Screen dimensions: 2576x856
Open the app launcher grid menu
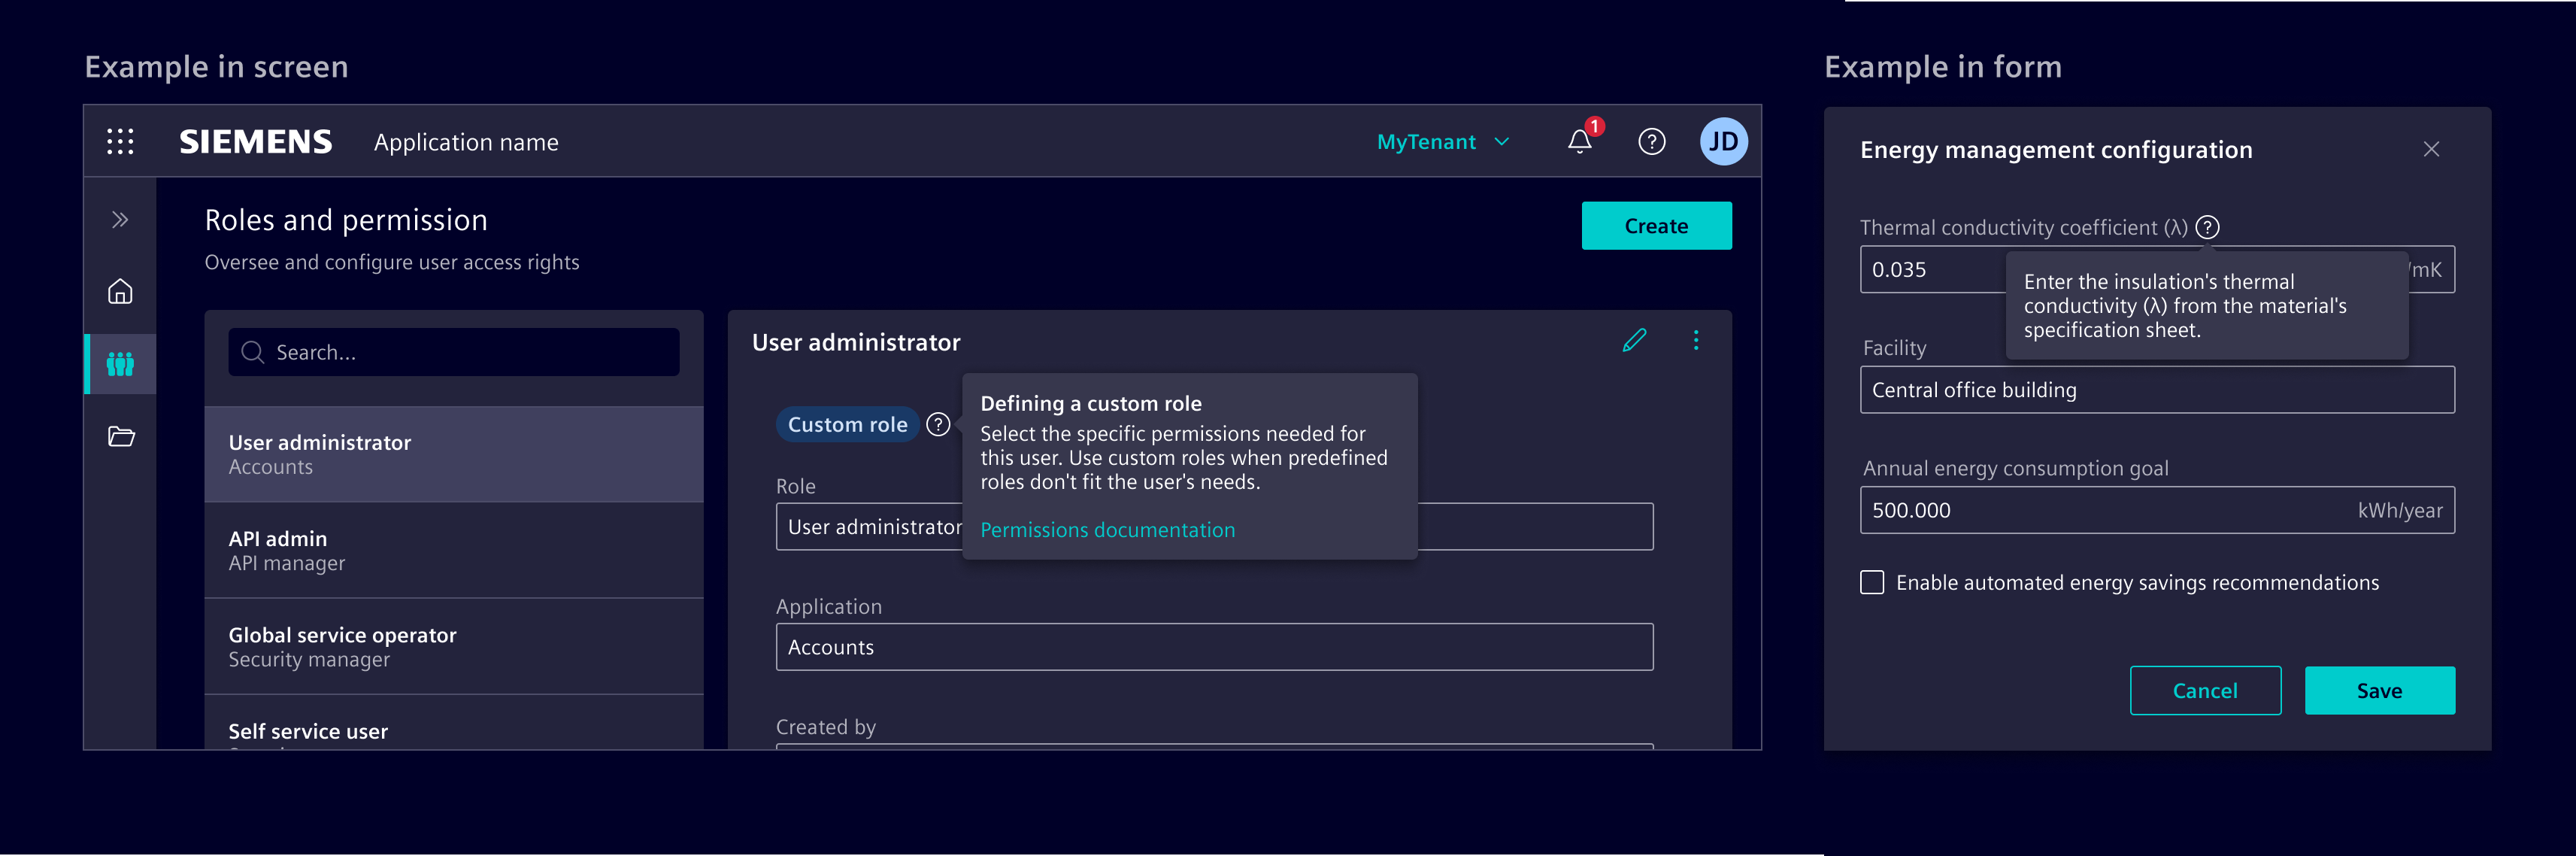pos(119,141)
